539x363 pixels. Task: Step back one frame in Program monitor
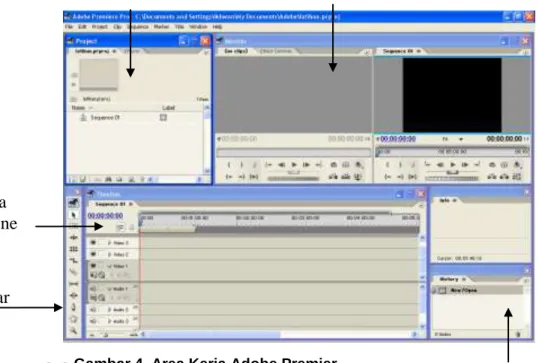[440, 165]
